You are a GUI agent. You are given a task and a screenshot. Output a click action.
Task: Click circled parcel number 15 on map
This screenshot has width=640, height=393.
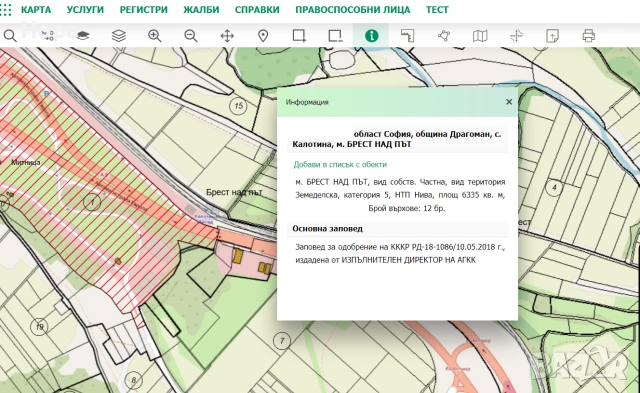coord(238,106)
